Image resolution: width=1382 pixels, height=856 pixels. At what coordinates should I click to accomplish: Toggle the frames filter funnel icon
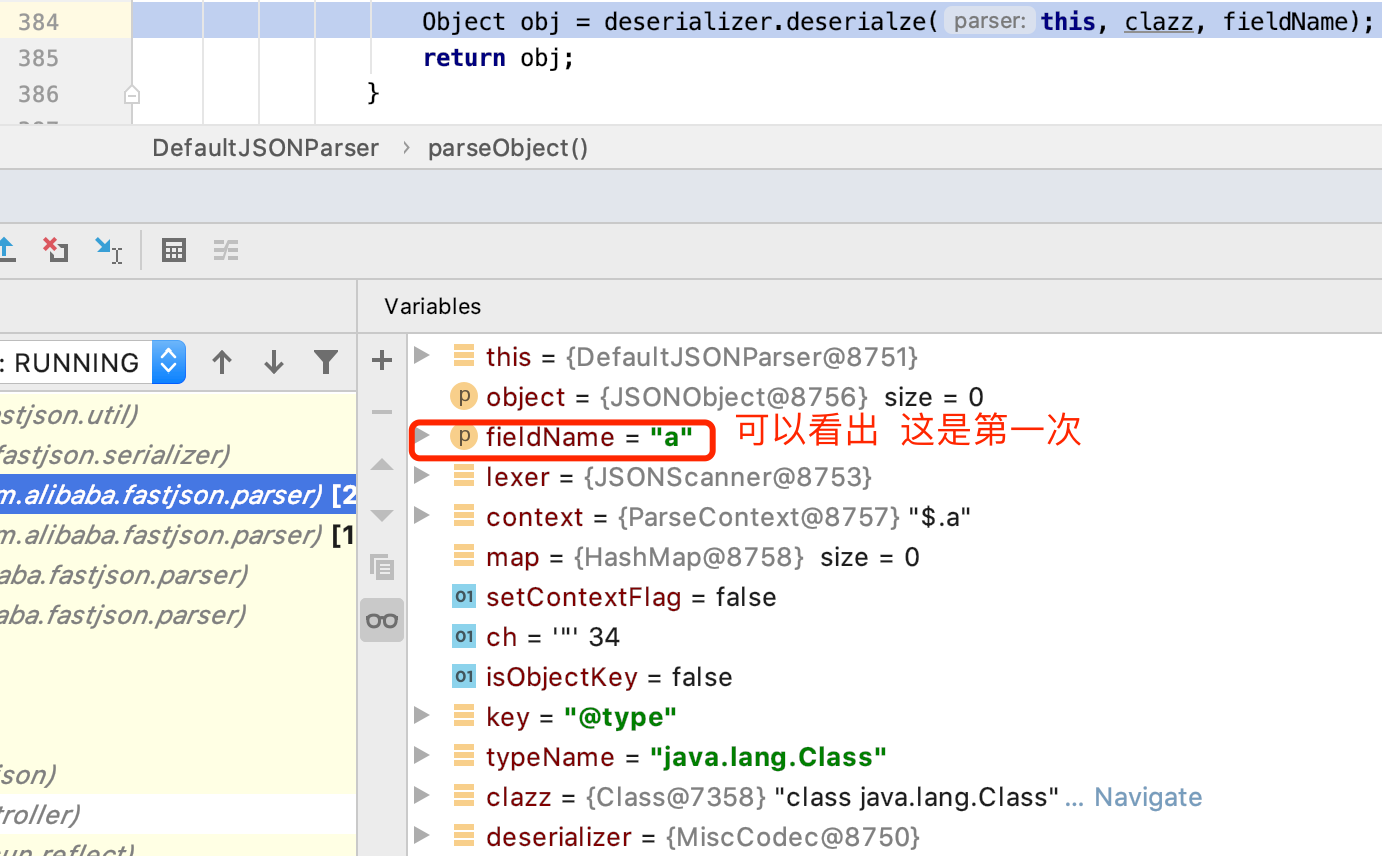coord(326,362)
